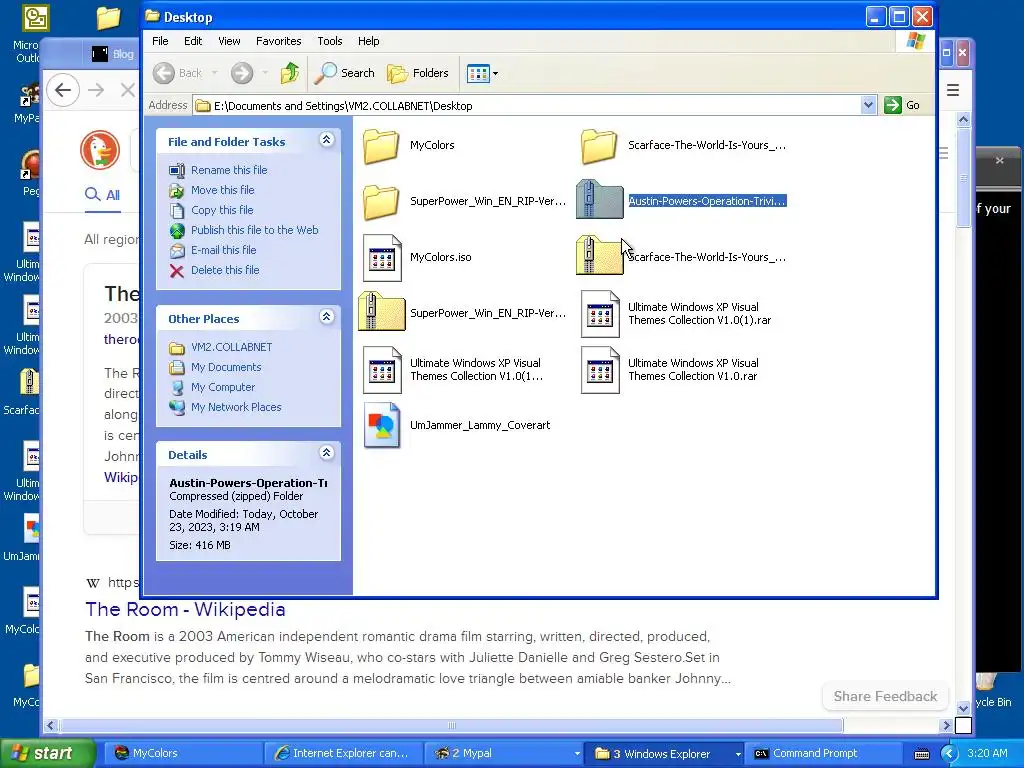Click the DuckDuckGo logo
Image resolution: width=1024 pixels, height=768 pixels.
[100, 150]
